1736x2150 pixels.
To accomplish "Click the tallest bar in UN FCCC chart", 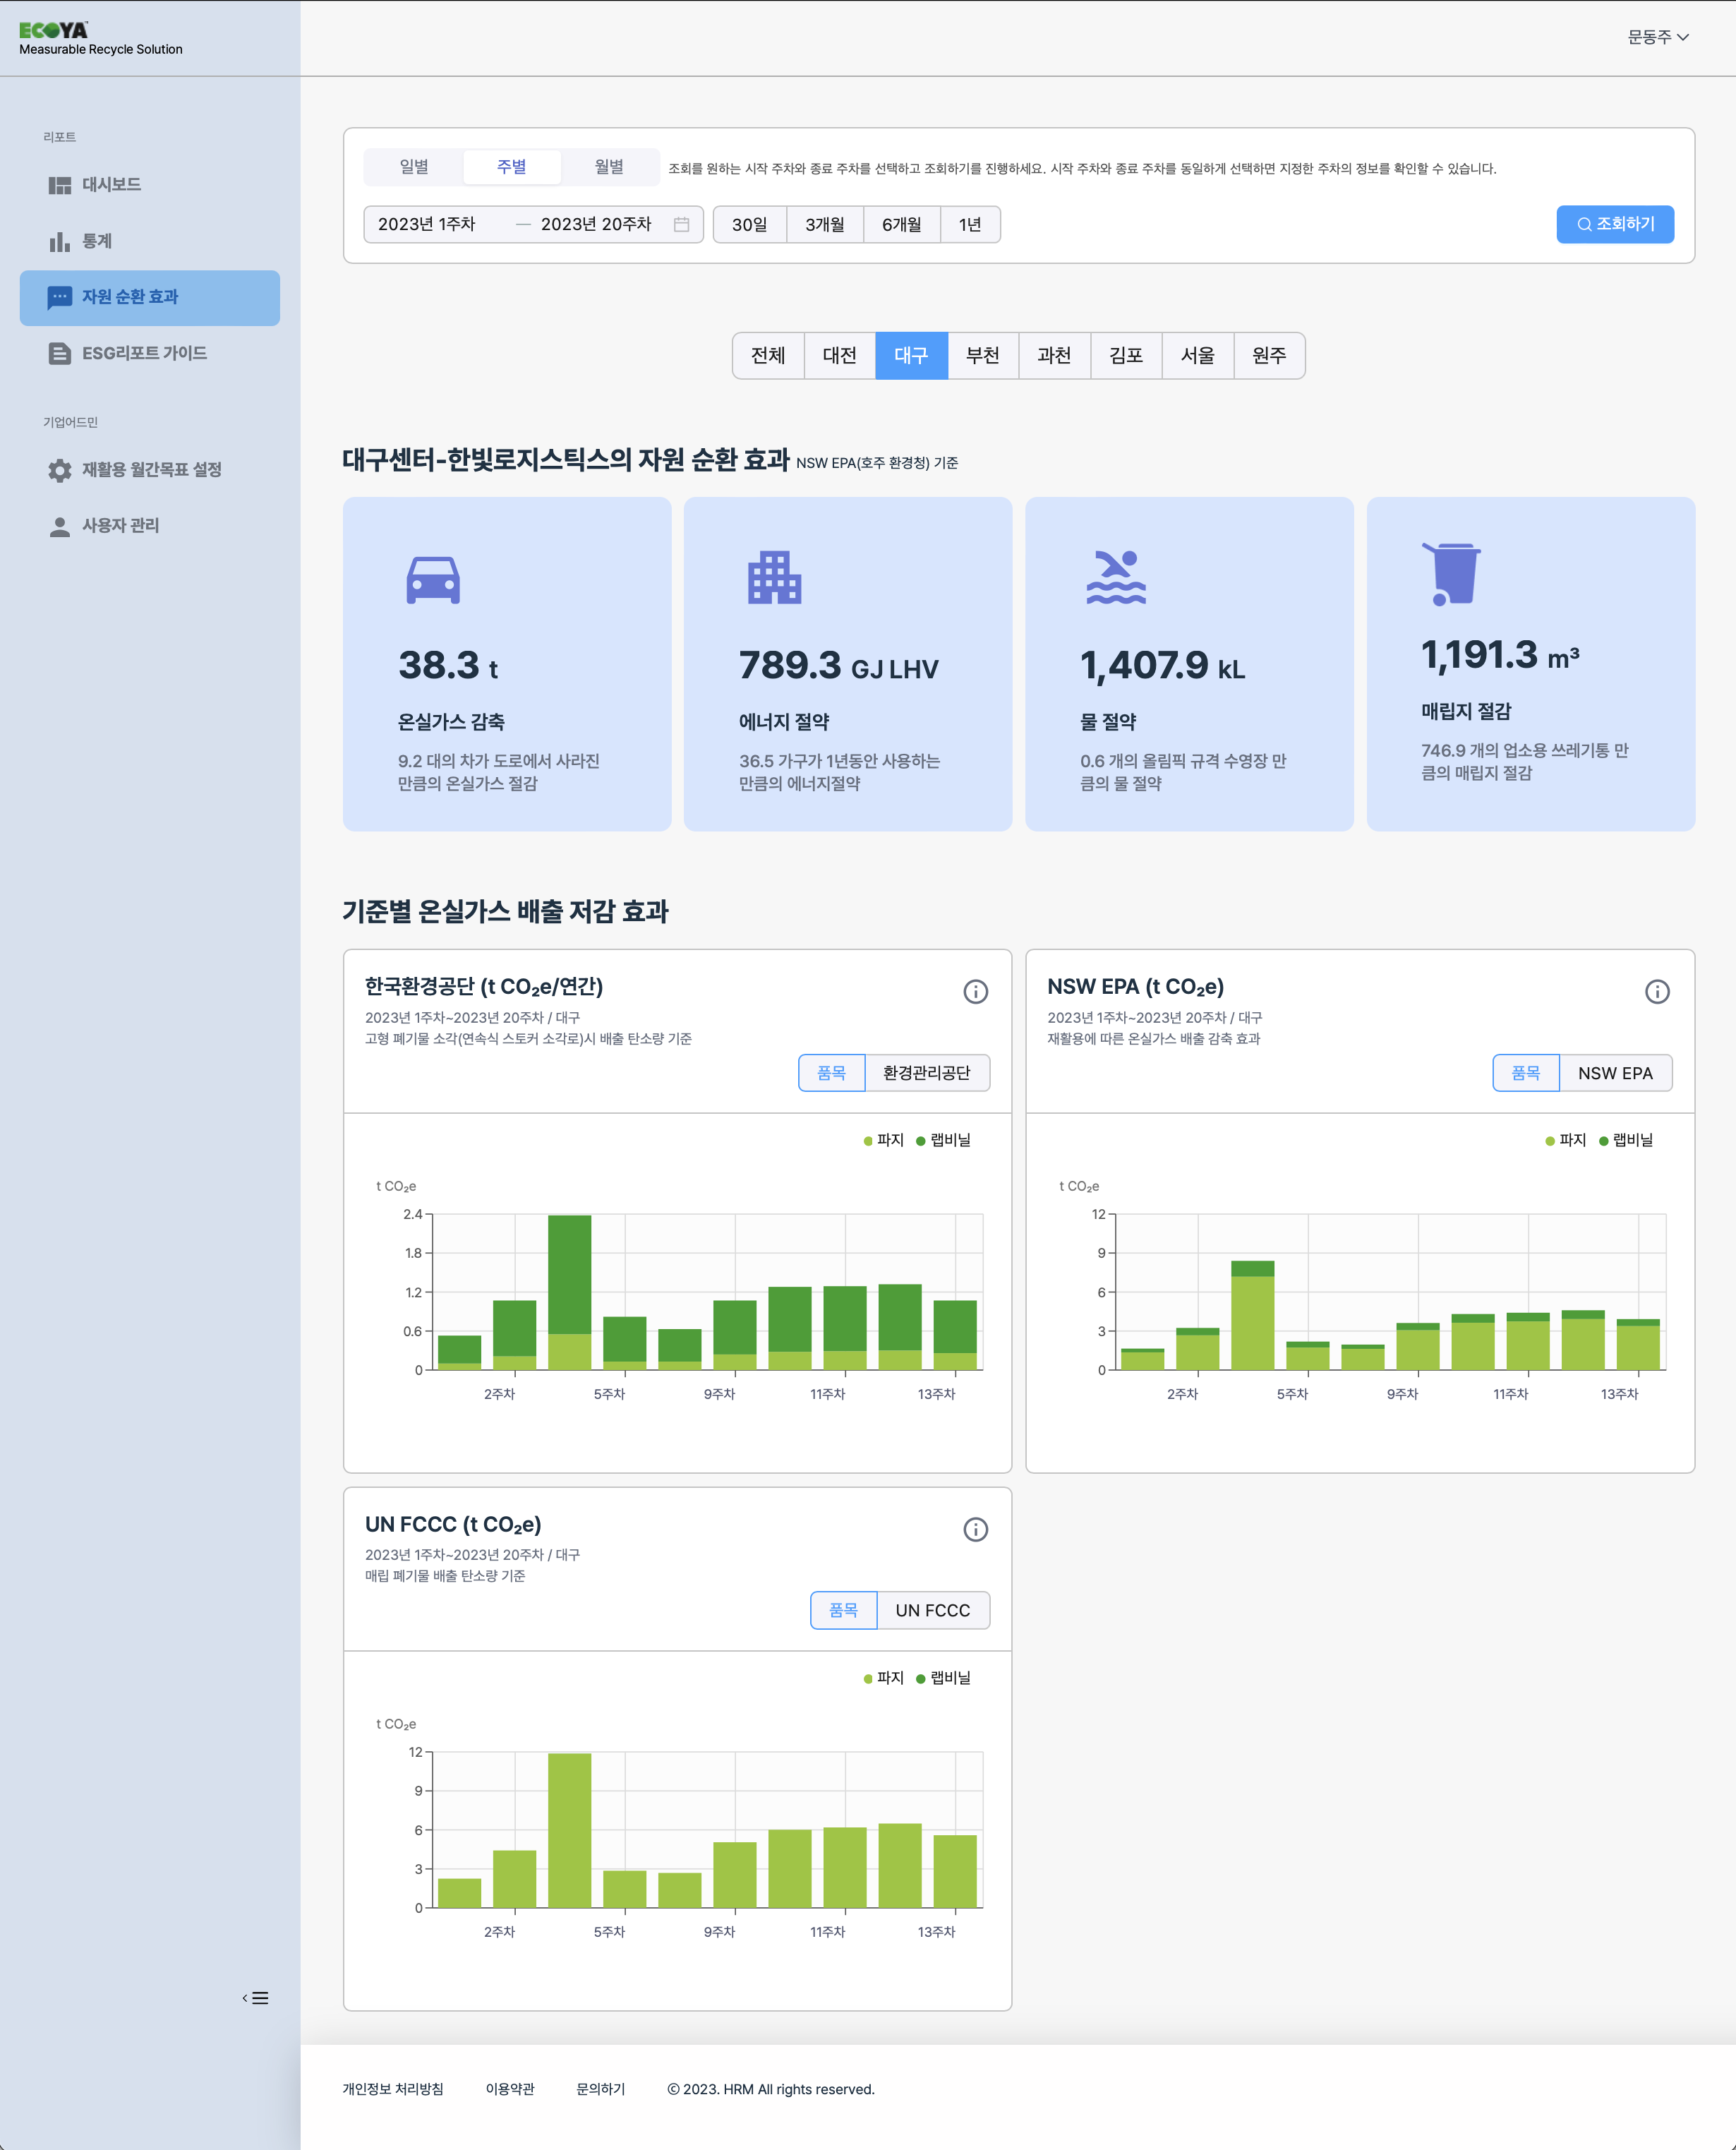I will pyautogui.click(x=570, y=1830).
